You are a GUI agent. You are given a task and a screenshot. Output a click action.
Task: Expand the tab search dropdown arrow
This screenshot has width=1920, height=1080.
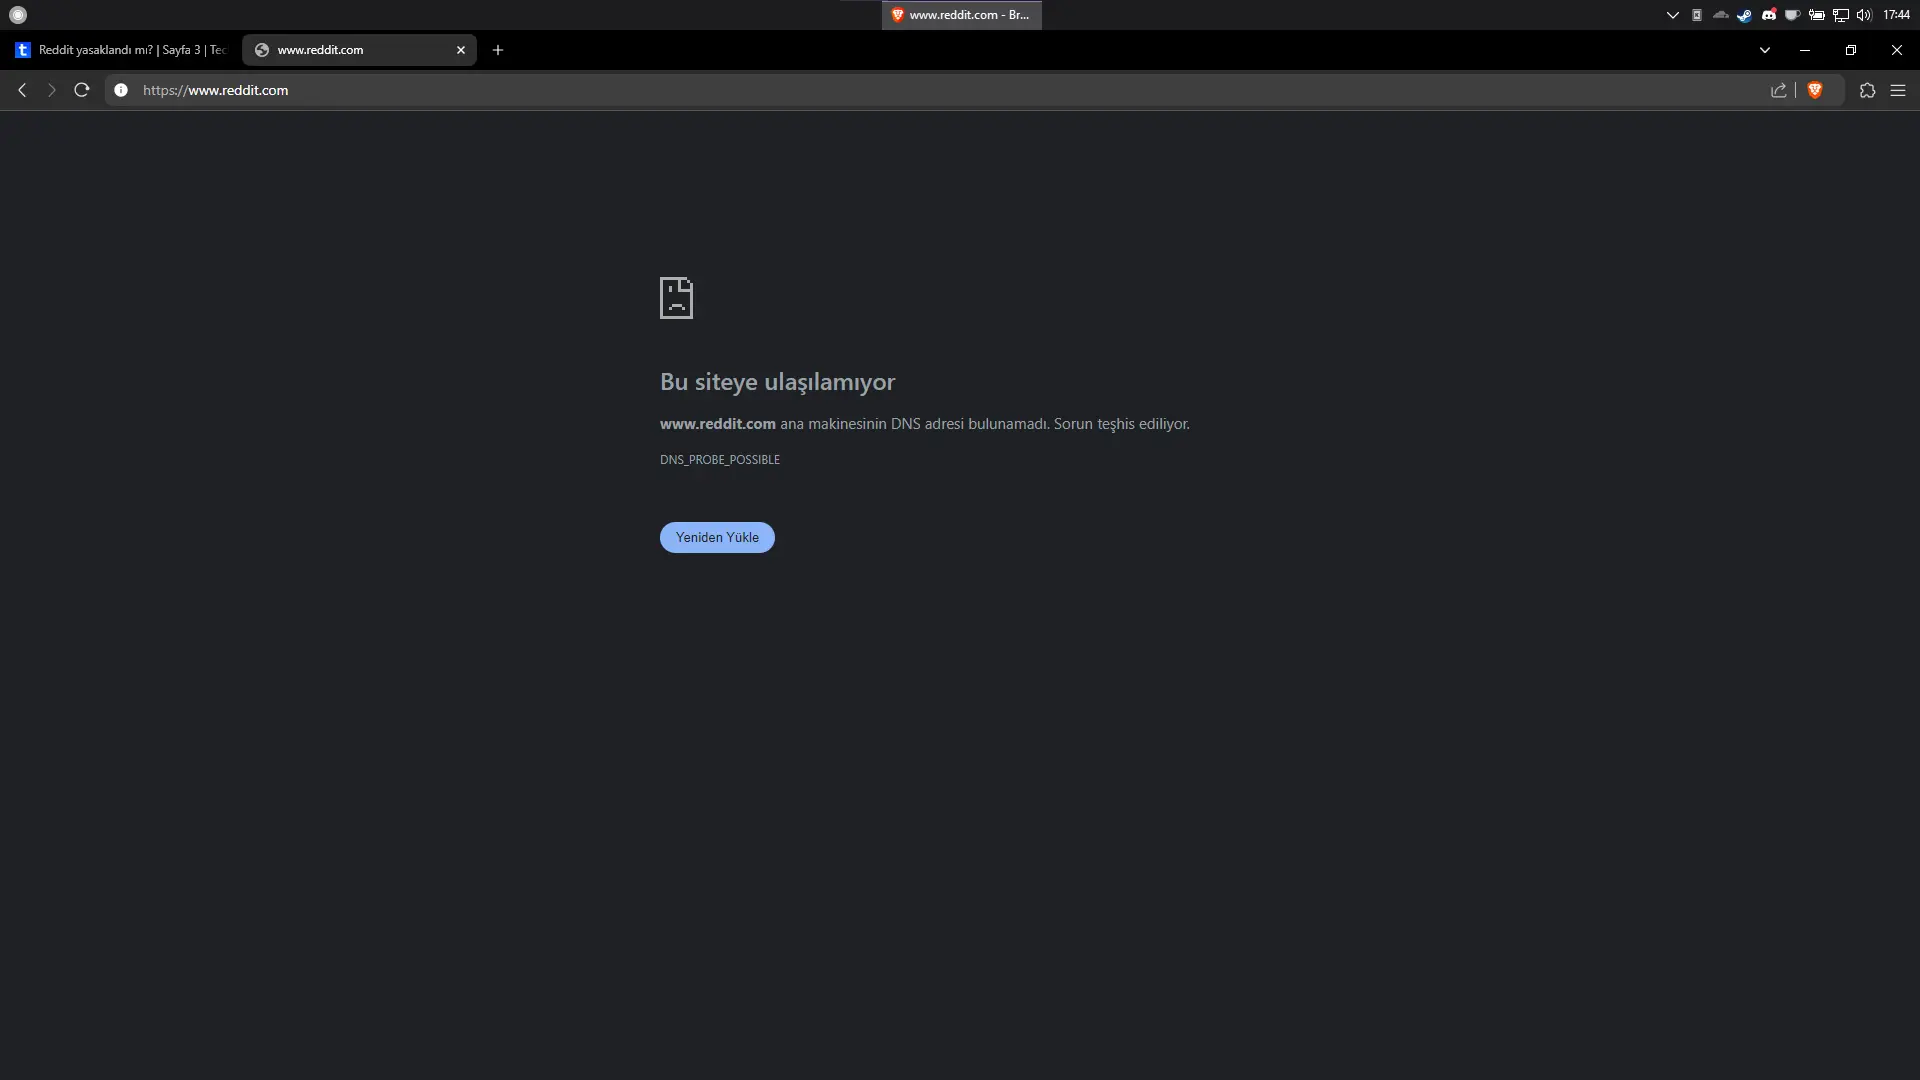[x=1765, y=50]
